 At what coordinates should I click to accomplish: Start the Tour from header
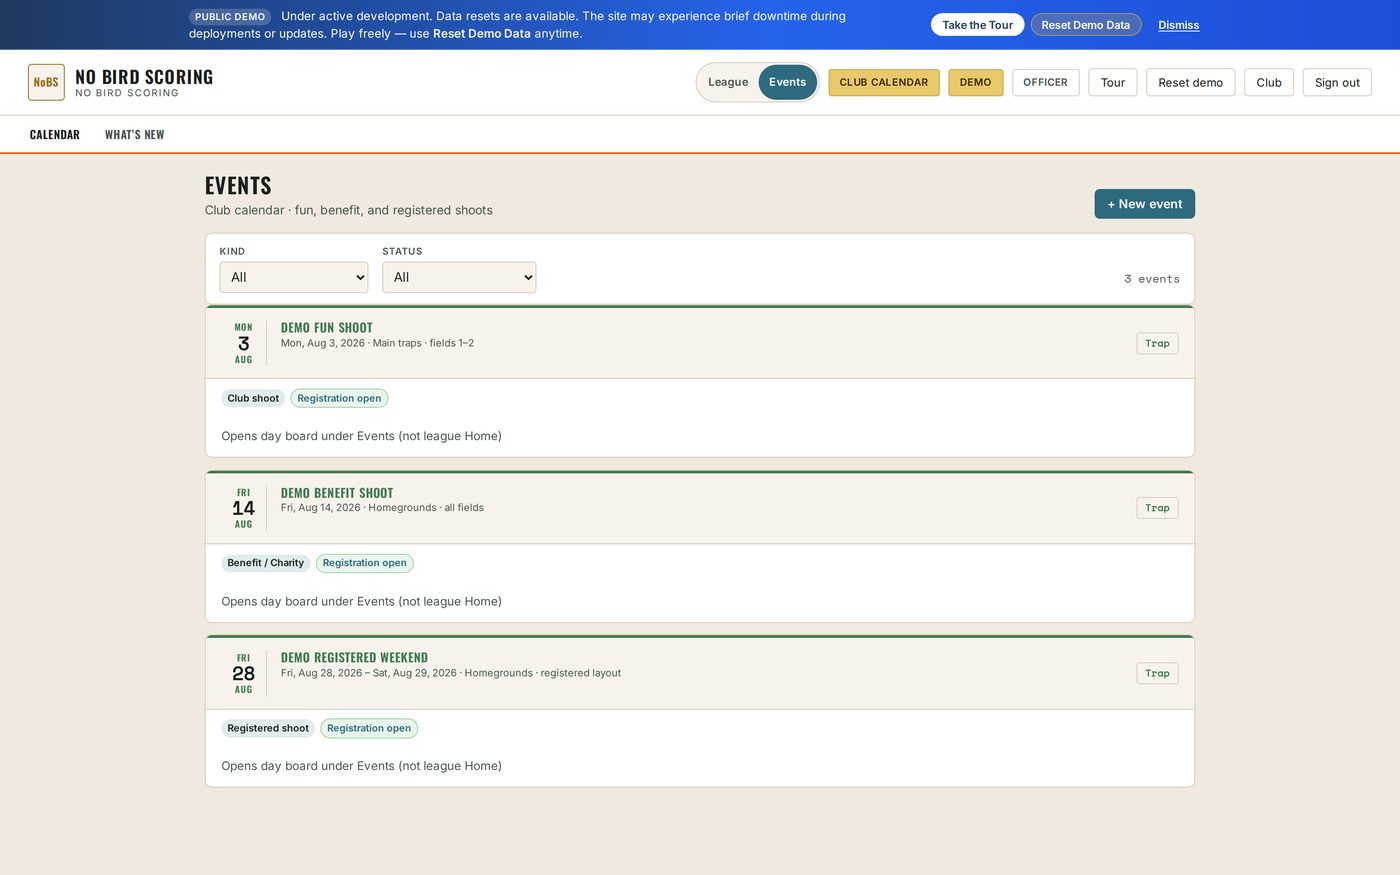pyautogui.click(x=1113, y=82)
